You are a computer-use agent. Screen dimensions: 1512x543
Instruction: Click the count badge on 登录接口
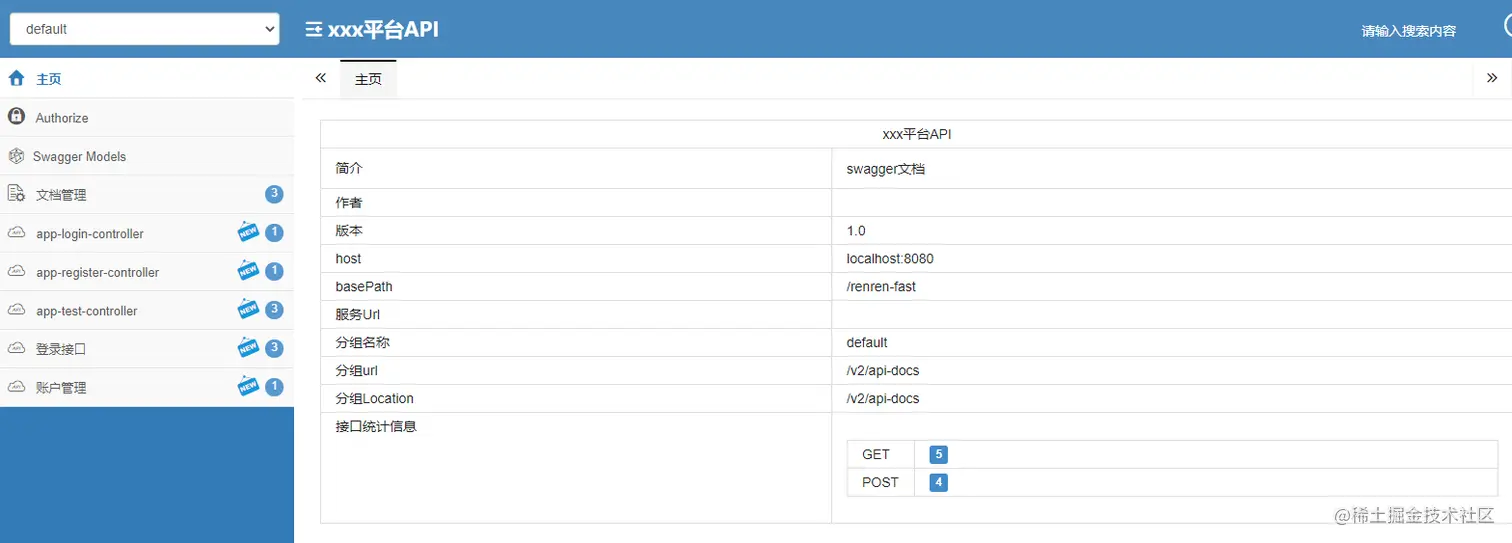(274, 348)
